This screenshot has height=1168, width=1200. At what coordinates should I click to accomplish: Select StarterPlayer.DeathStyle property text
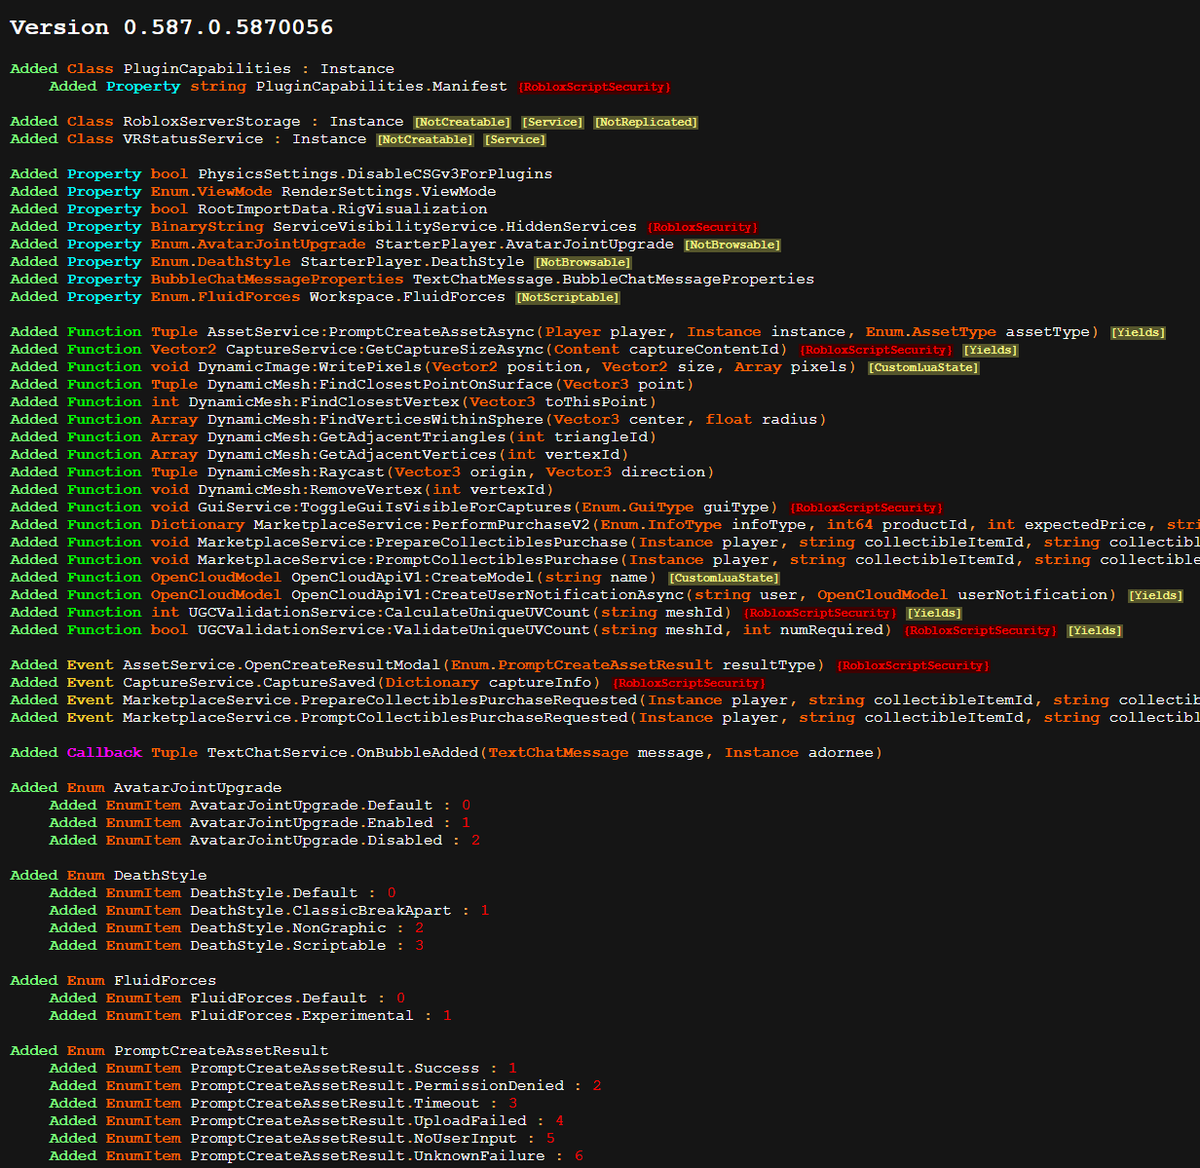(412, 262)
